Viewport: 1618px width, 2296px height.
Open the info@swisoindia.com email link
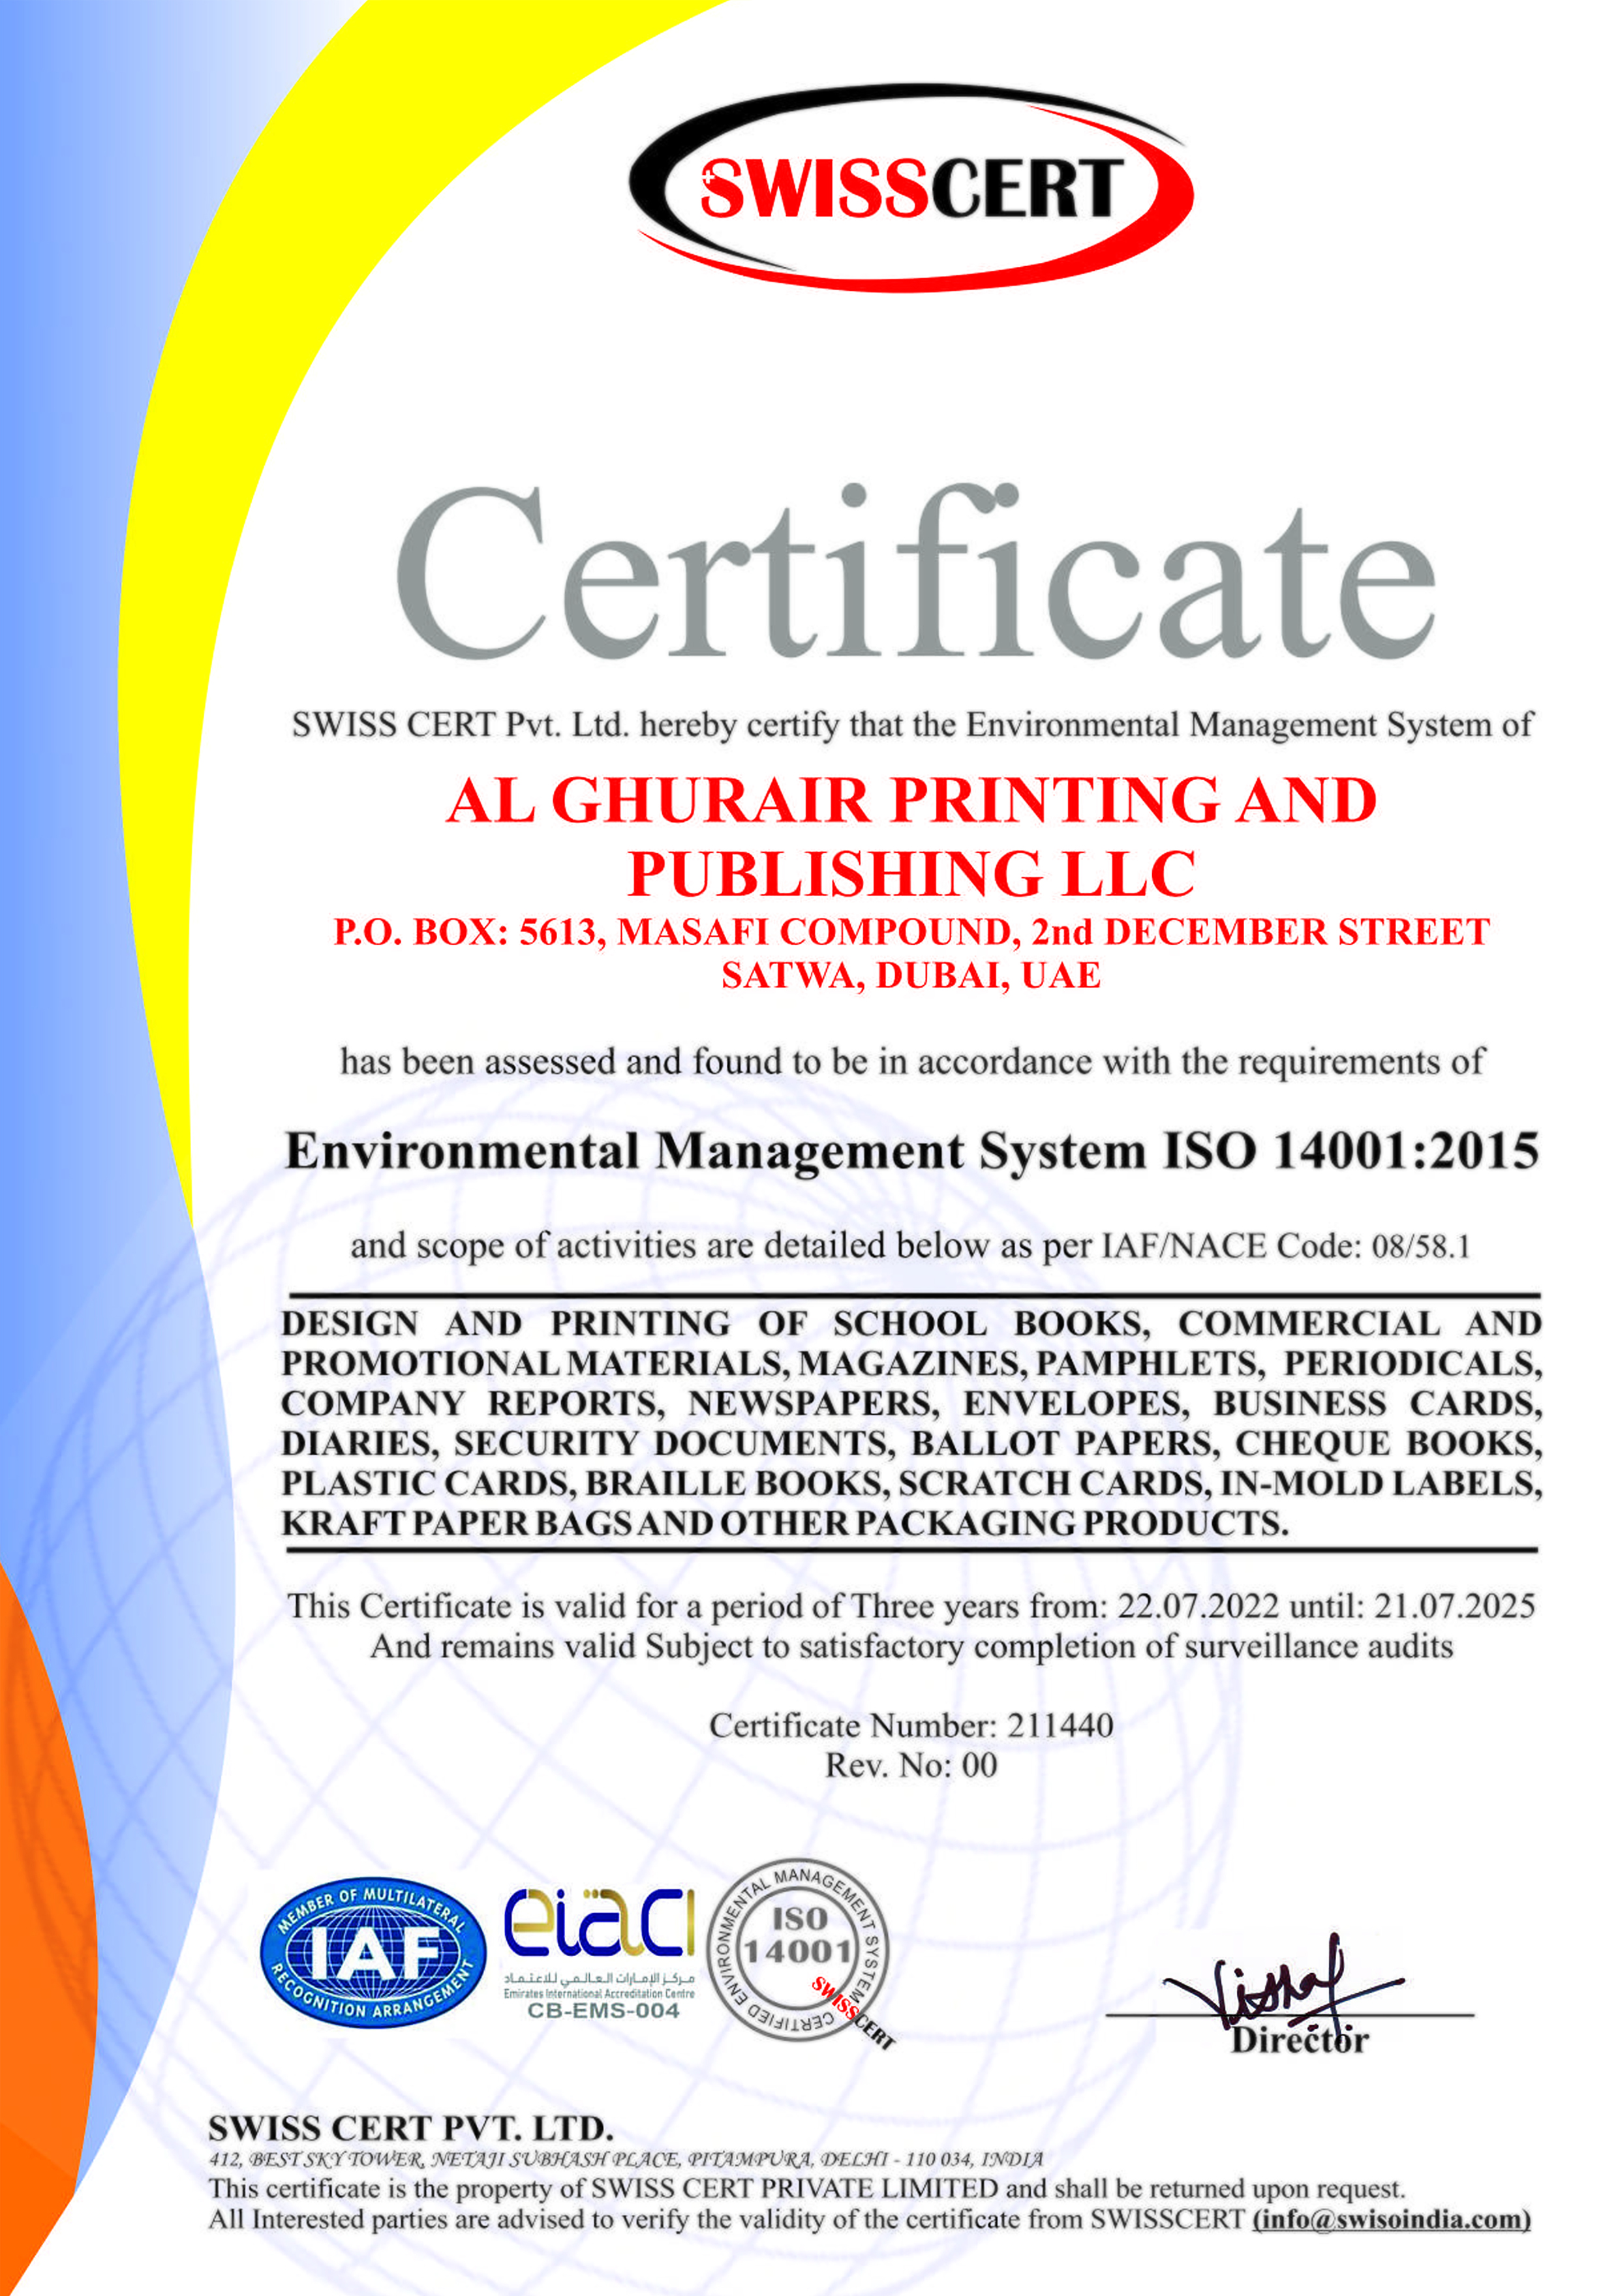(1391, 2219)
